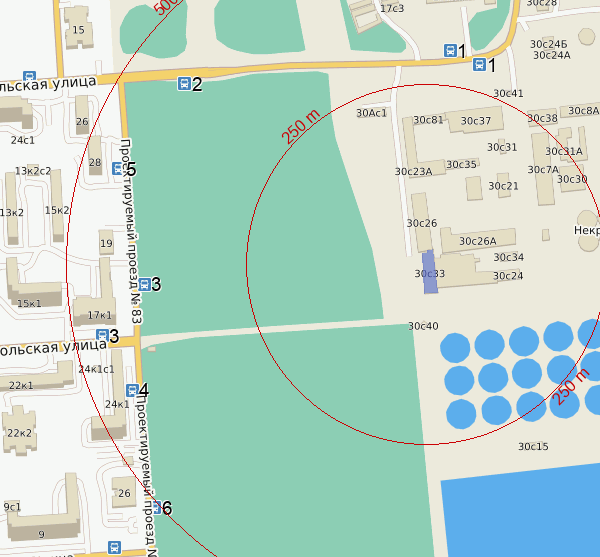This screenshot has height=557, width=600.
Task: Click bus stop 1 closest to 30с41
Action: pos(479,65)
